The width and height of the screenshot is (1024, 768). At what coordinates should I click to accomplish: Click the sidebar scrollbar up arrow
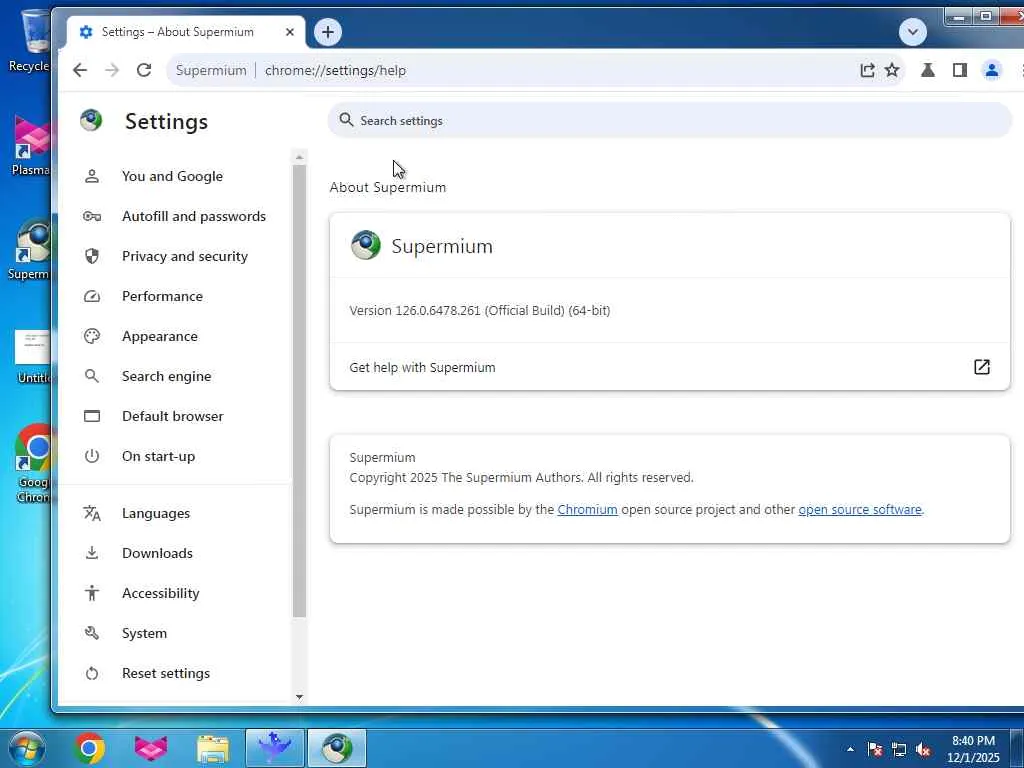click(x=299, y=157)
